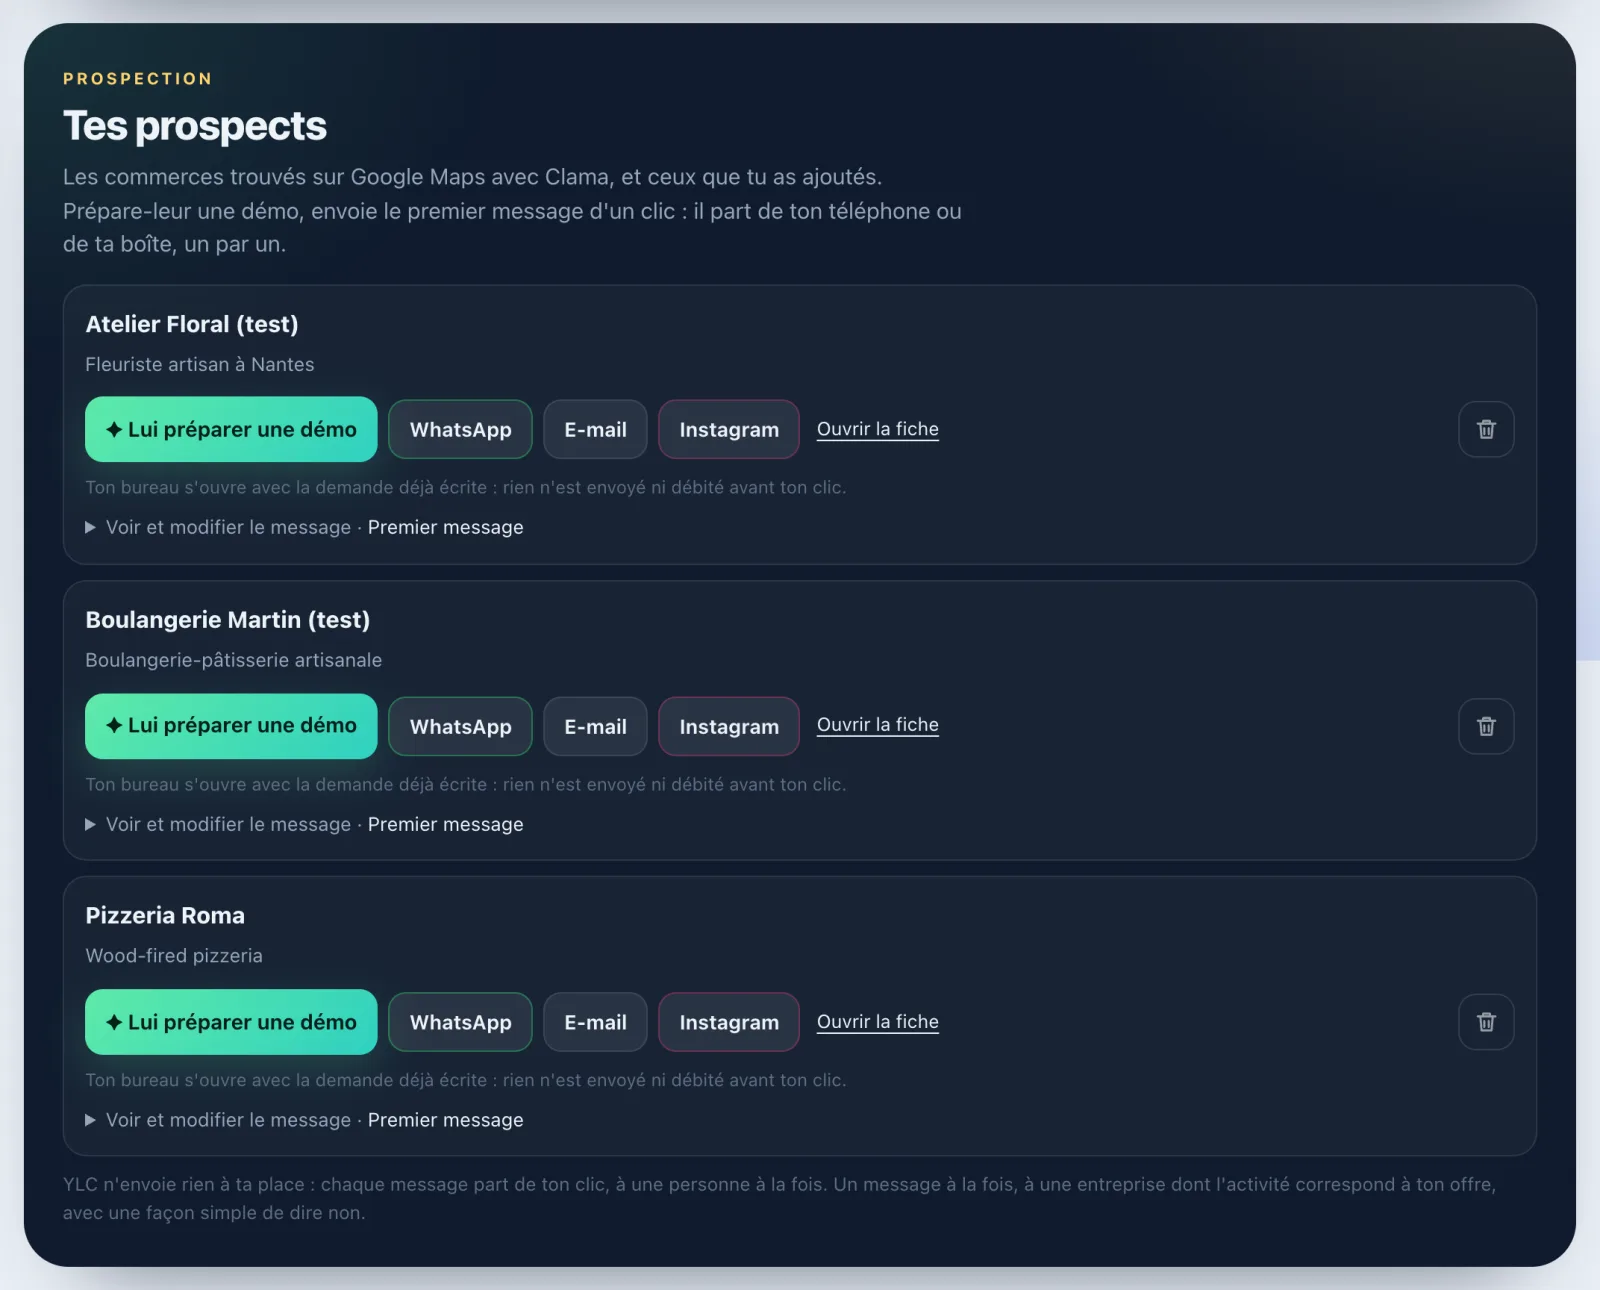Open the fiche link for Atelier Floral
This screenshot has width=1600, height=1290.
point(878,429)
